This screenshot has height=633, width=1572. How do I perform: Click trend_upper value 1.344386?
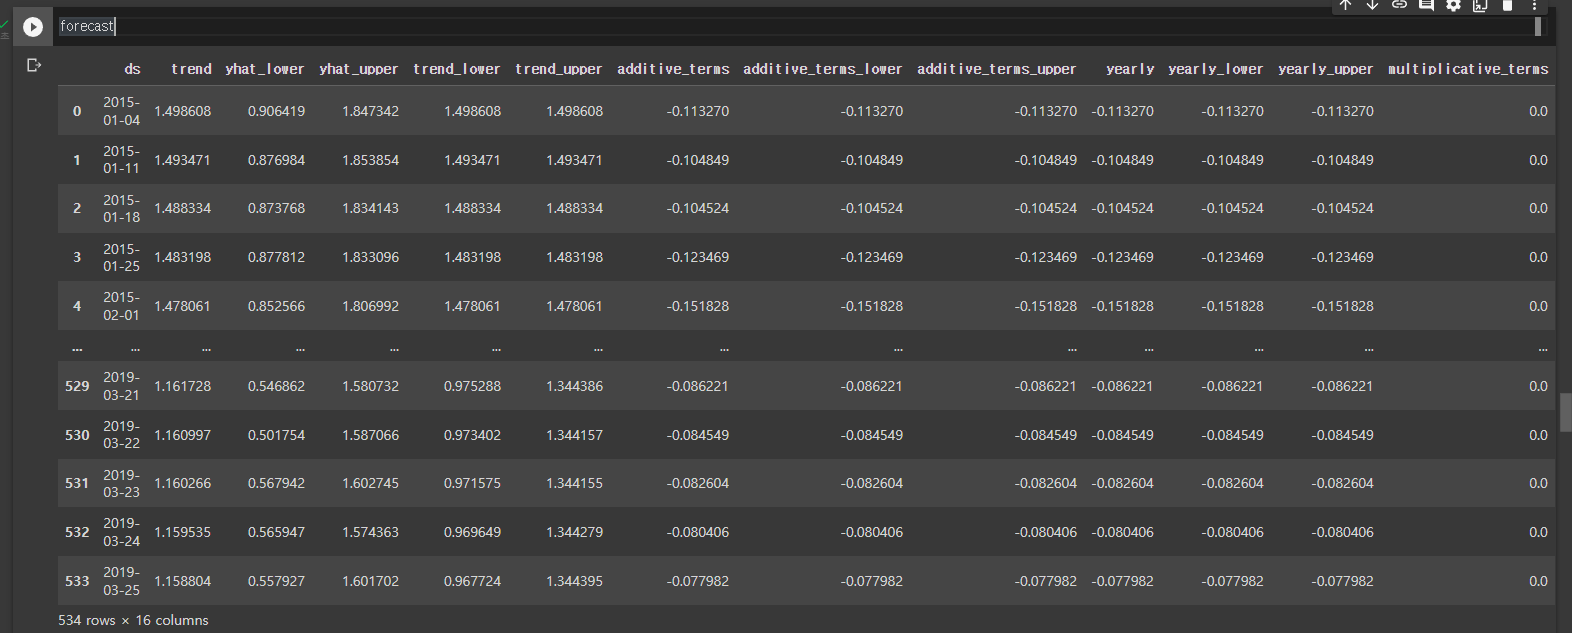point(574,386)
